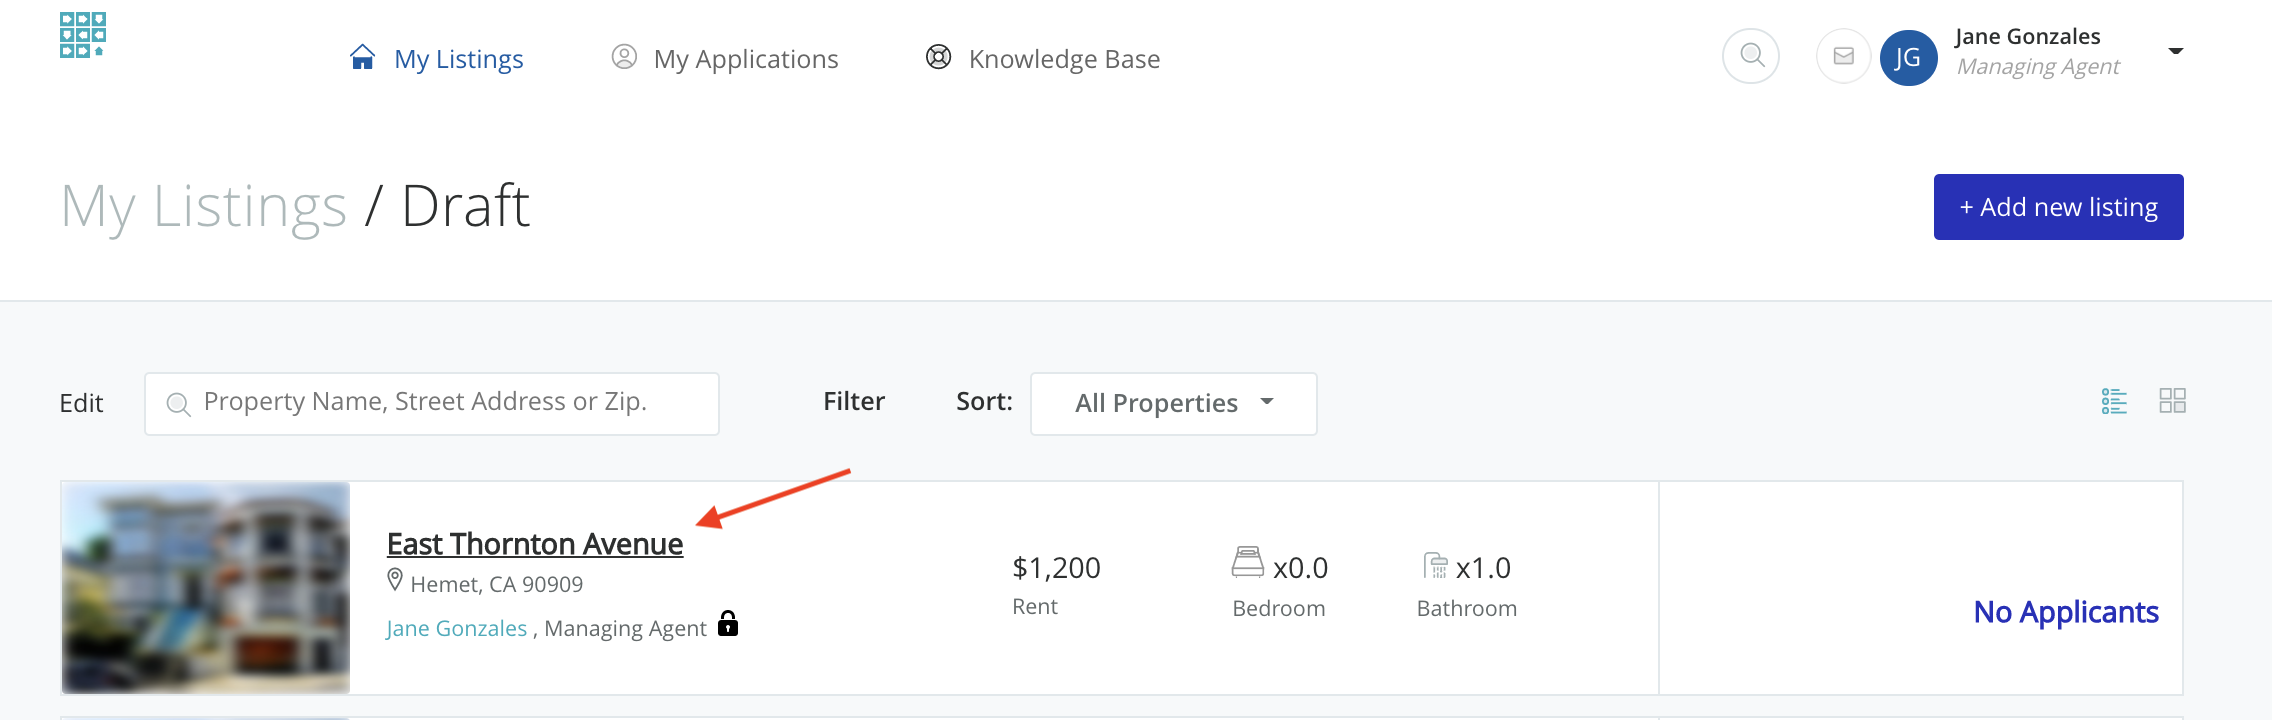Switch to list view layout

coord(2114,402)
